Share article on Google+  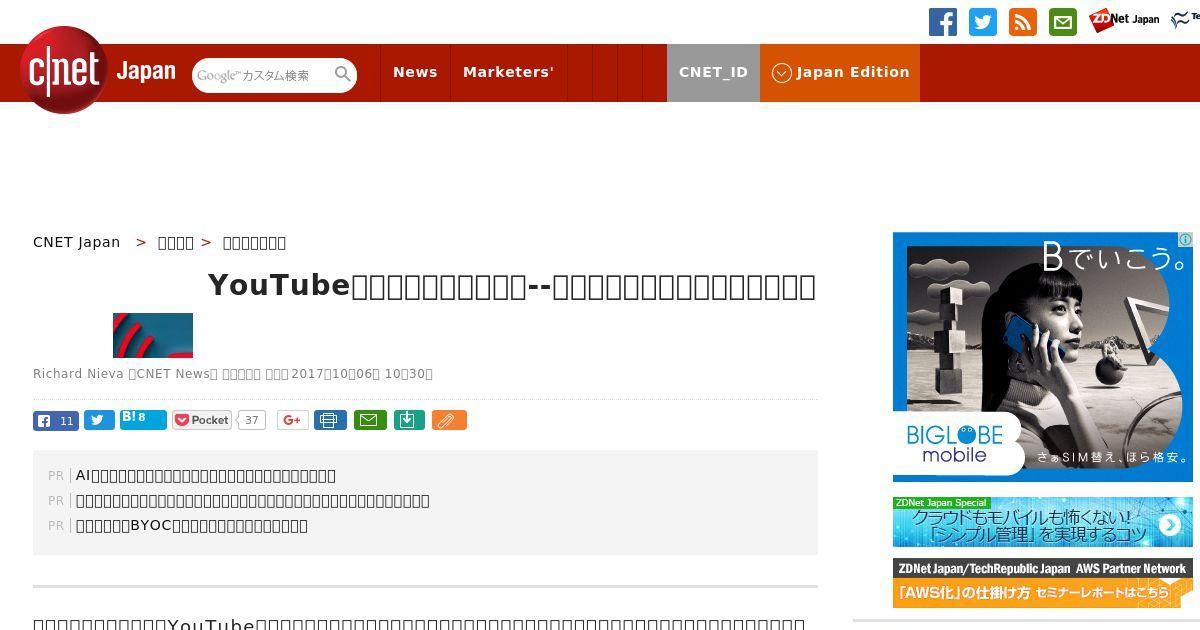coord(292,420)
